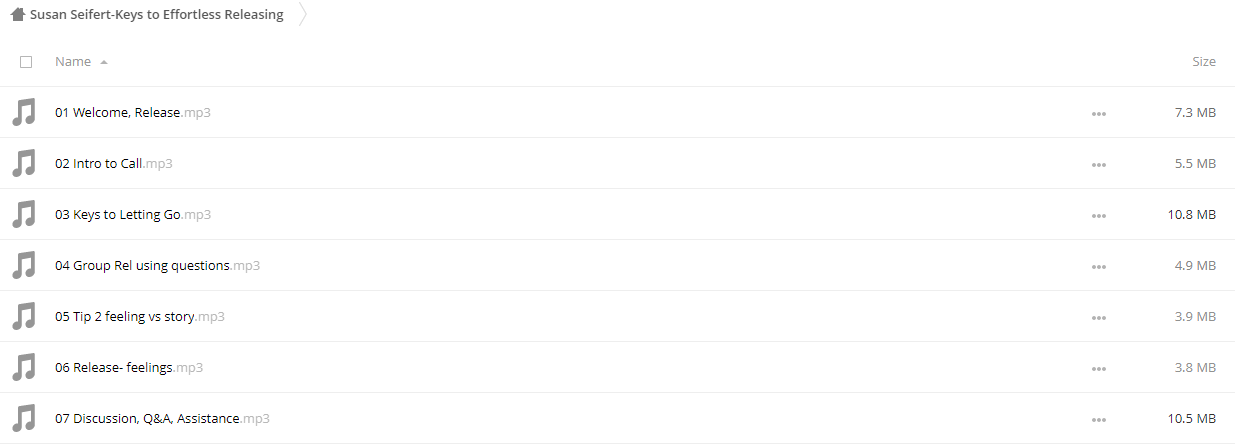Sort files by the Name column
The image size is (1235, 444).
pos(73,61)
